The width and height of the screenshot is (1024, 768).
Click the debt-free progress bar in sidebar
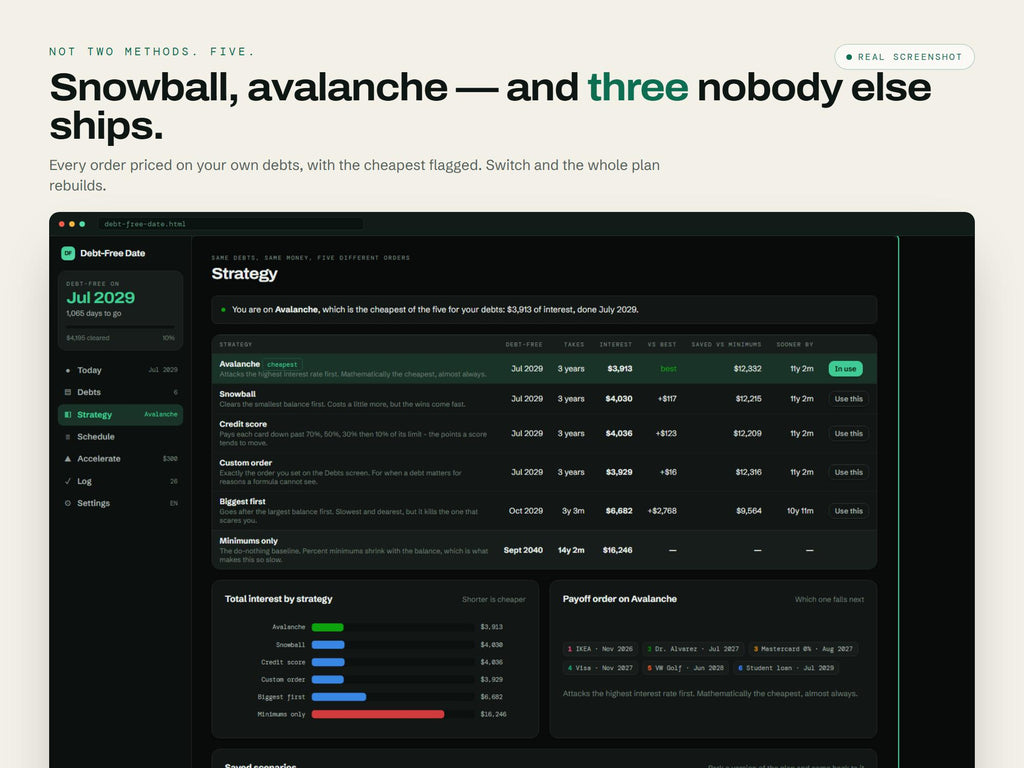[x=120, y=328]
